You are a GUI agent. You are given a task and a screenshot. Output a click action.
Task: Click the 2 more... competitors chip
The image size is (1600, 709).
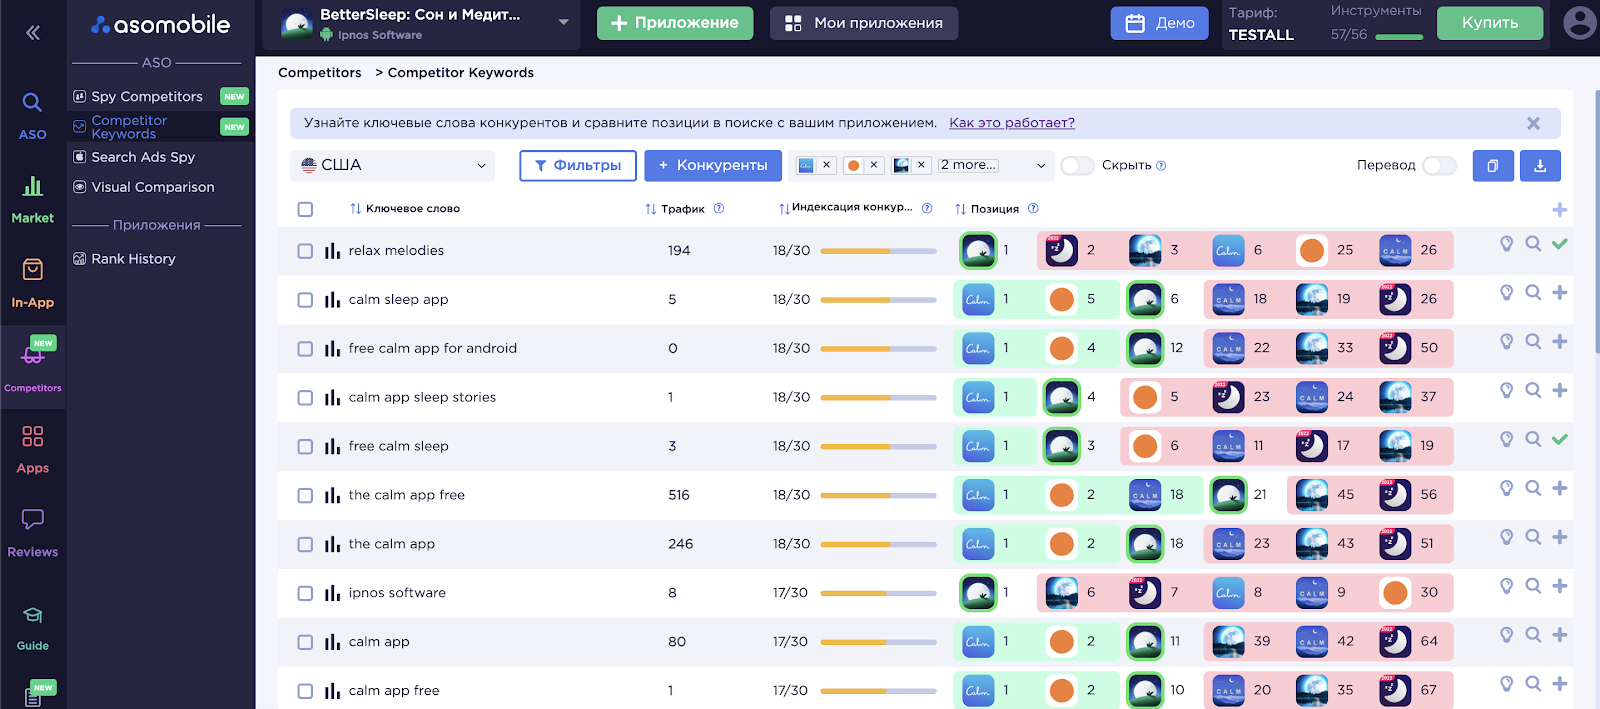pyautogui.click(x=969, y=165)
